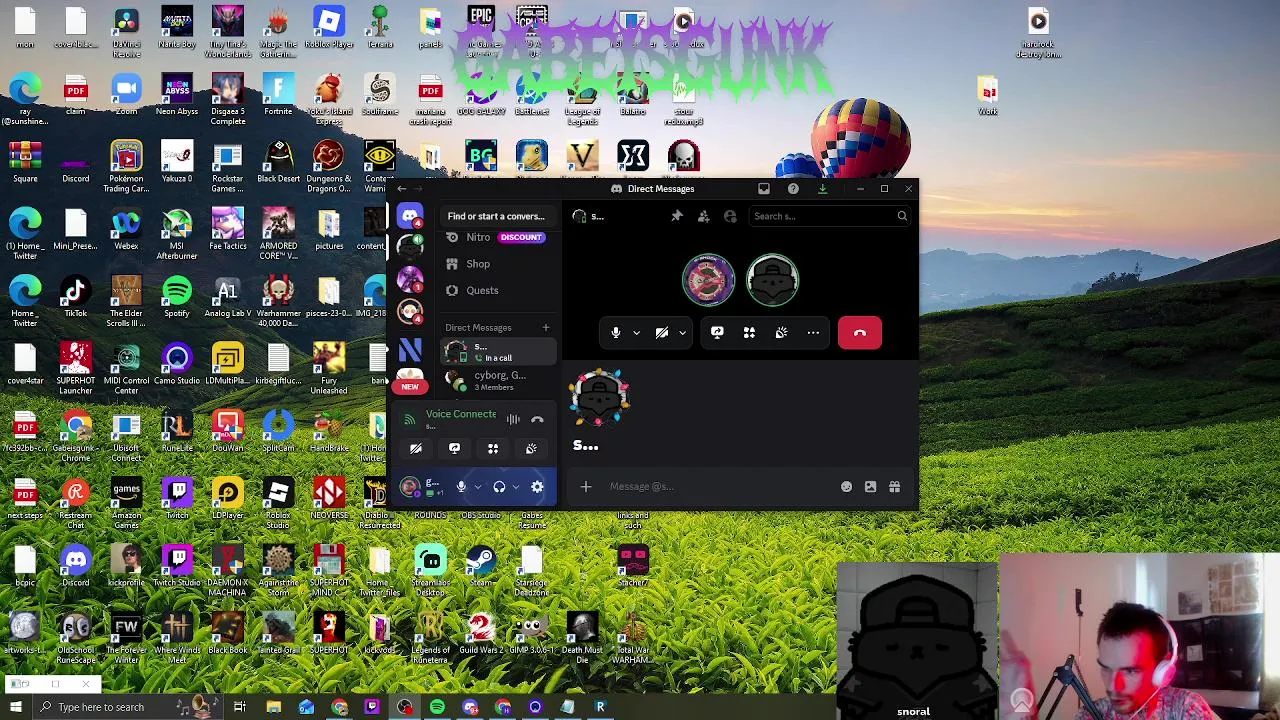Open soundboard in call controls
This screenshot has width=1280, height=720.
pyautogui.click(x=781, y=333)
